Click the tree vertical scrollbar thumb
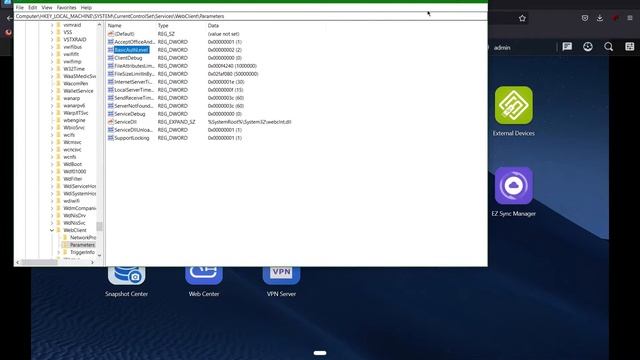 click(x=99, y=226)
